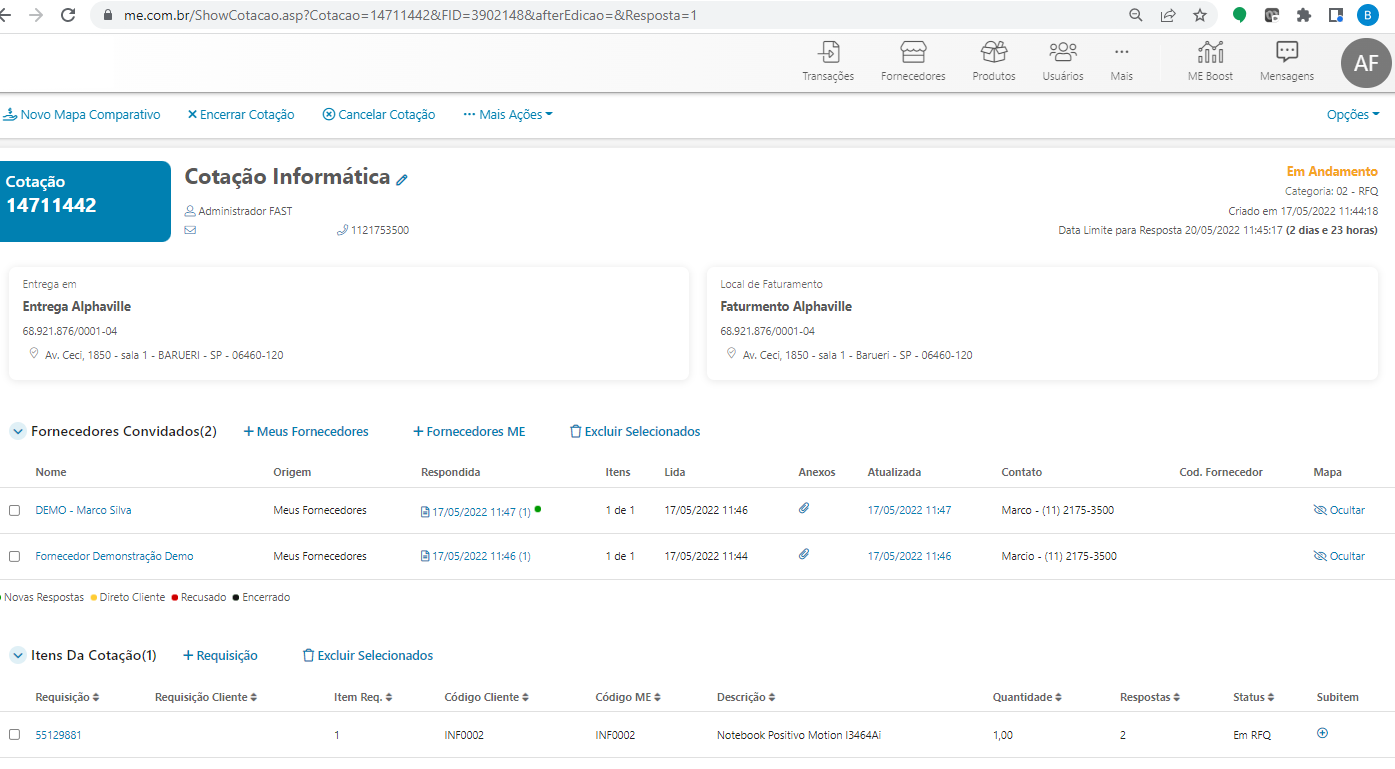Open attachment paperclip for Fornecedor Demonstração Demo

pyautogui.click(x=804, y=554)
